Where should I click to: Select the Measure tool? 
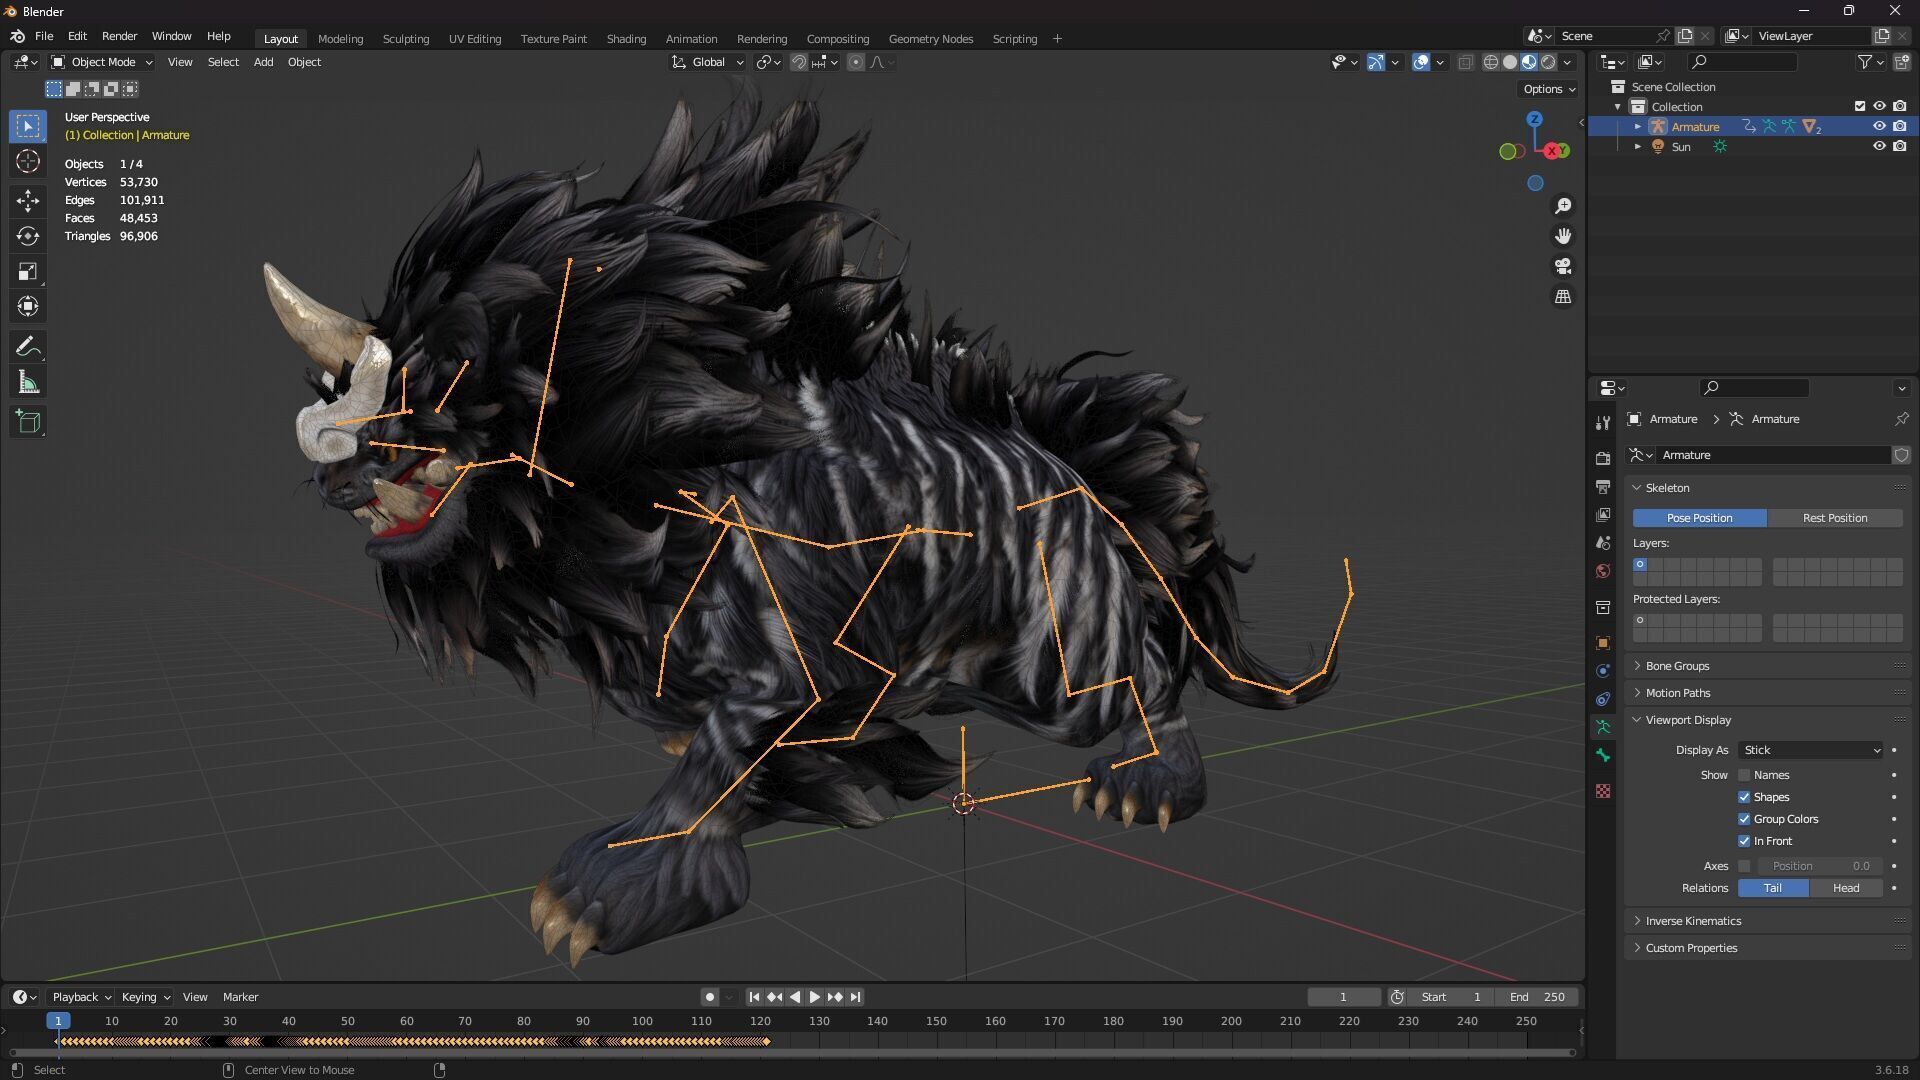pyautogui.click(x=28, y=382)
